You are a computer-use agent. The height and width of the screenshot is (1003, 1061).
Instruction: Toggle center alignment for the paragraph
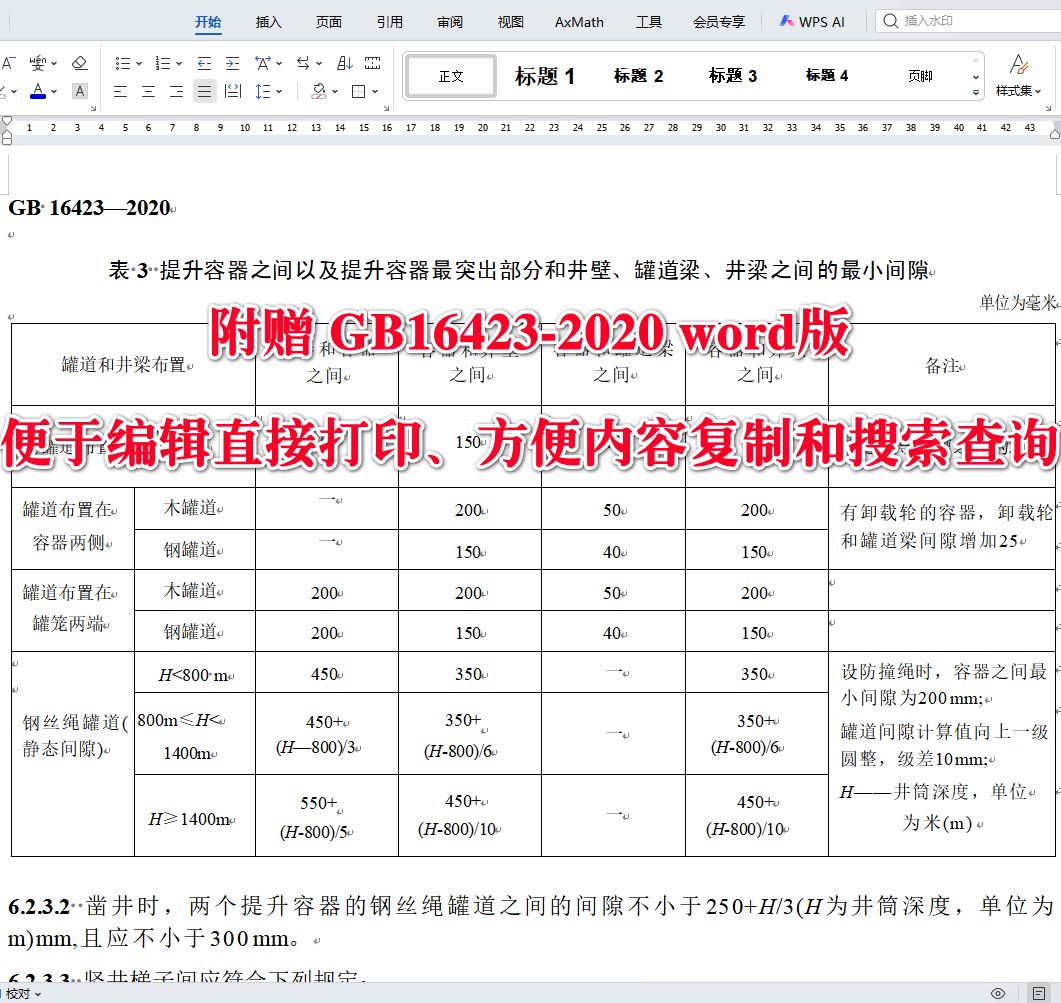click(x=147, y=91)
